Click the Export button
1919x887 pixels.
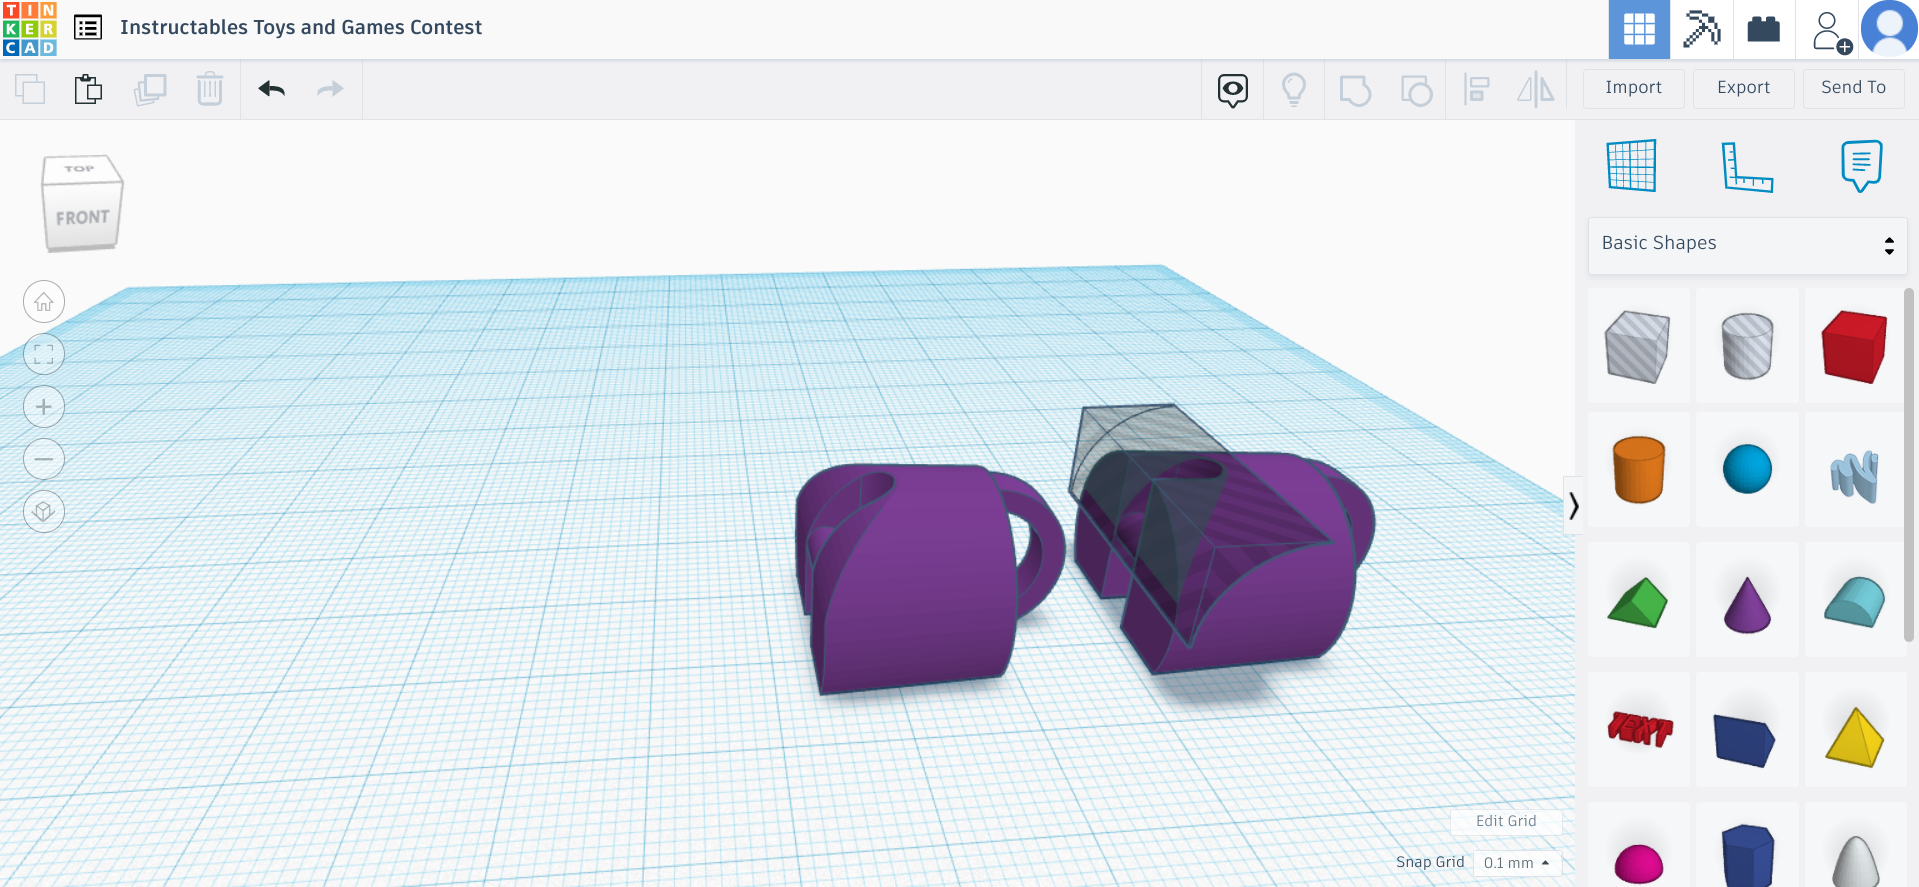pos(1744,88)
